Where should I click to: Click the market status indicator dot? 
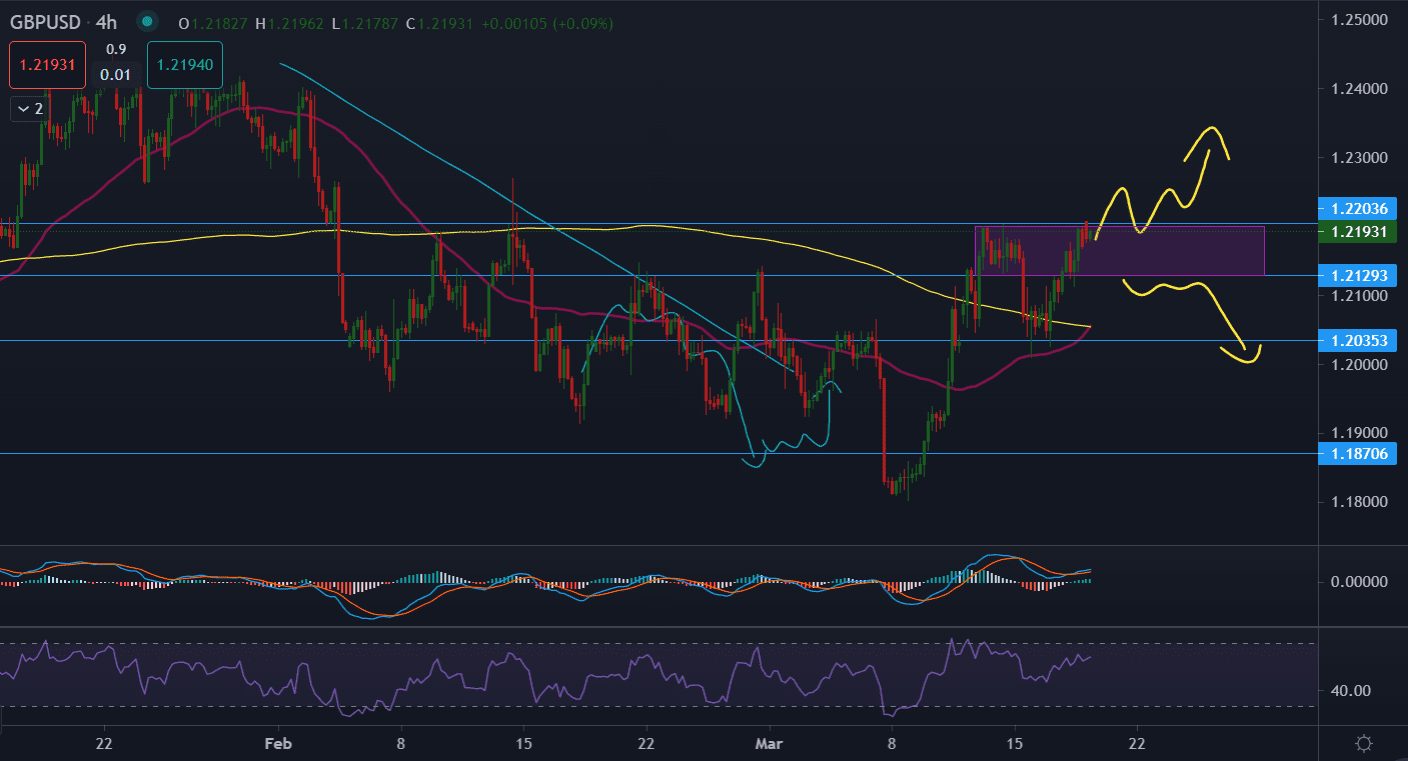147,21
